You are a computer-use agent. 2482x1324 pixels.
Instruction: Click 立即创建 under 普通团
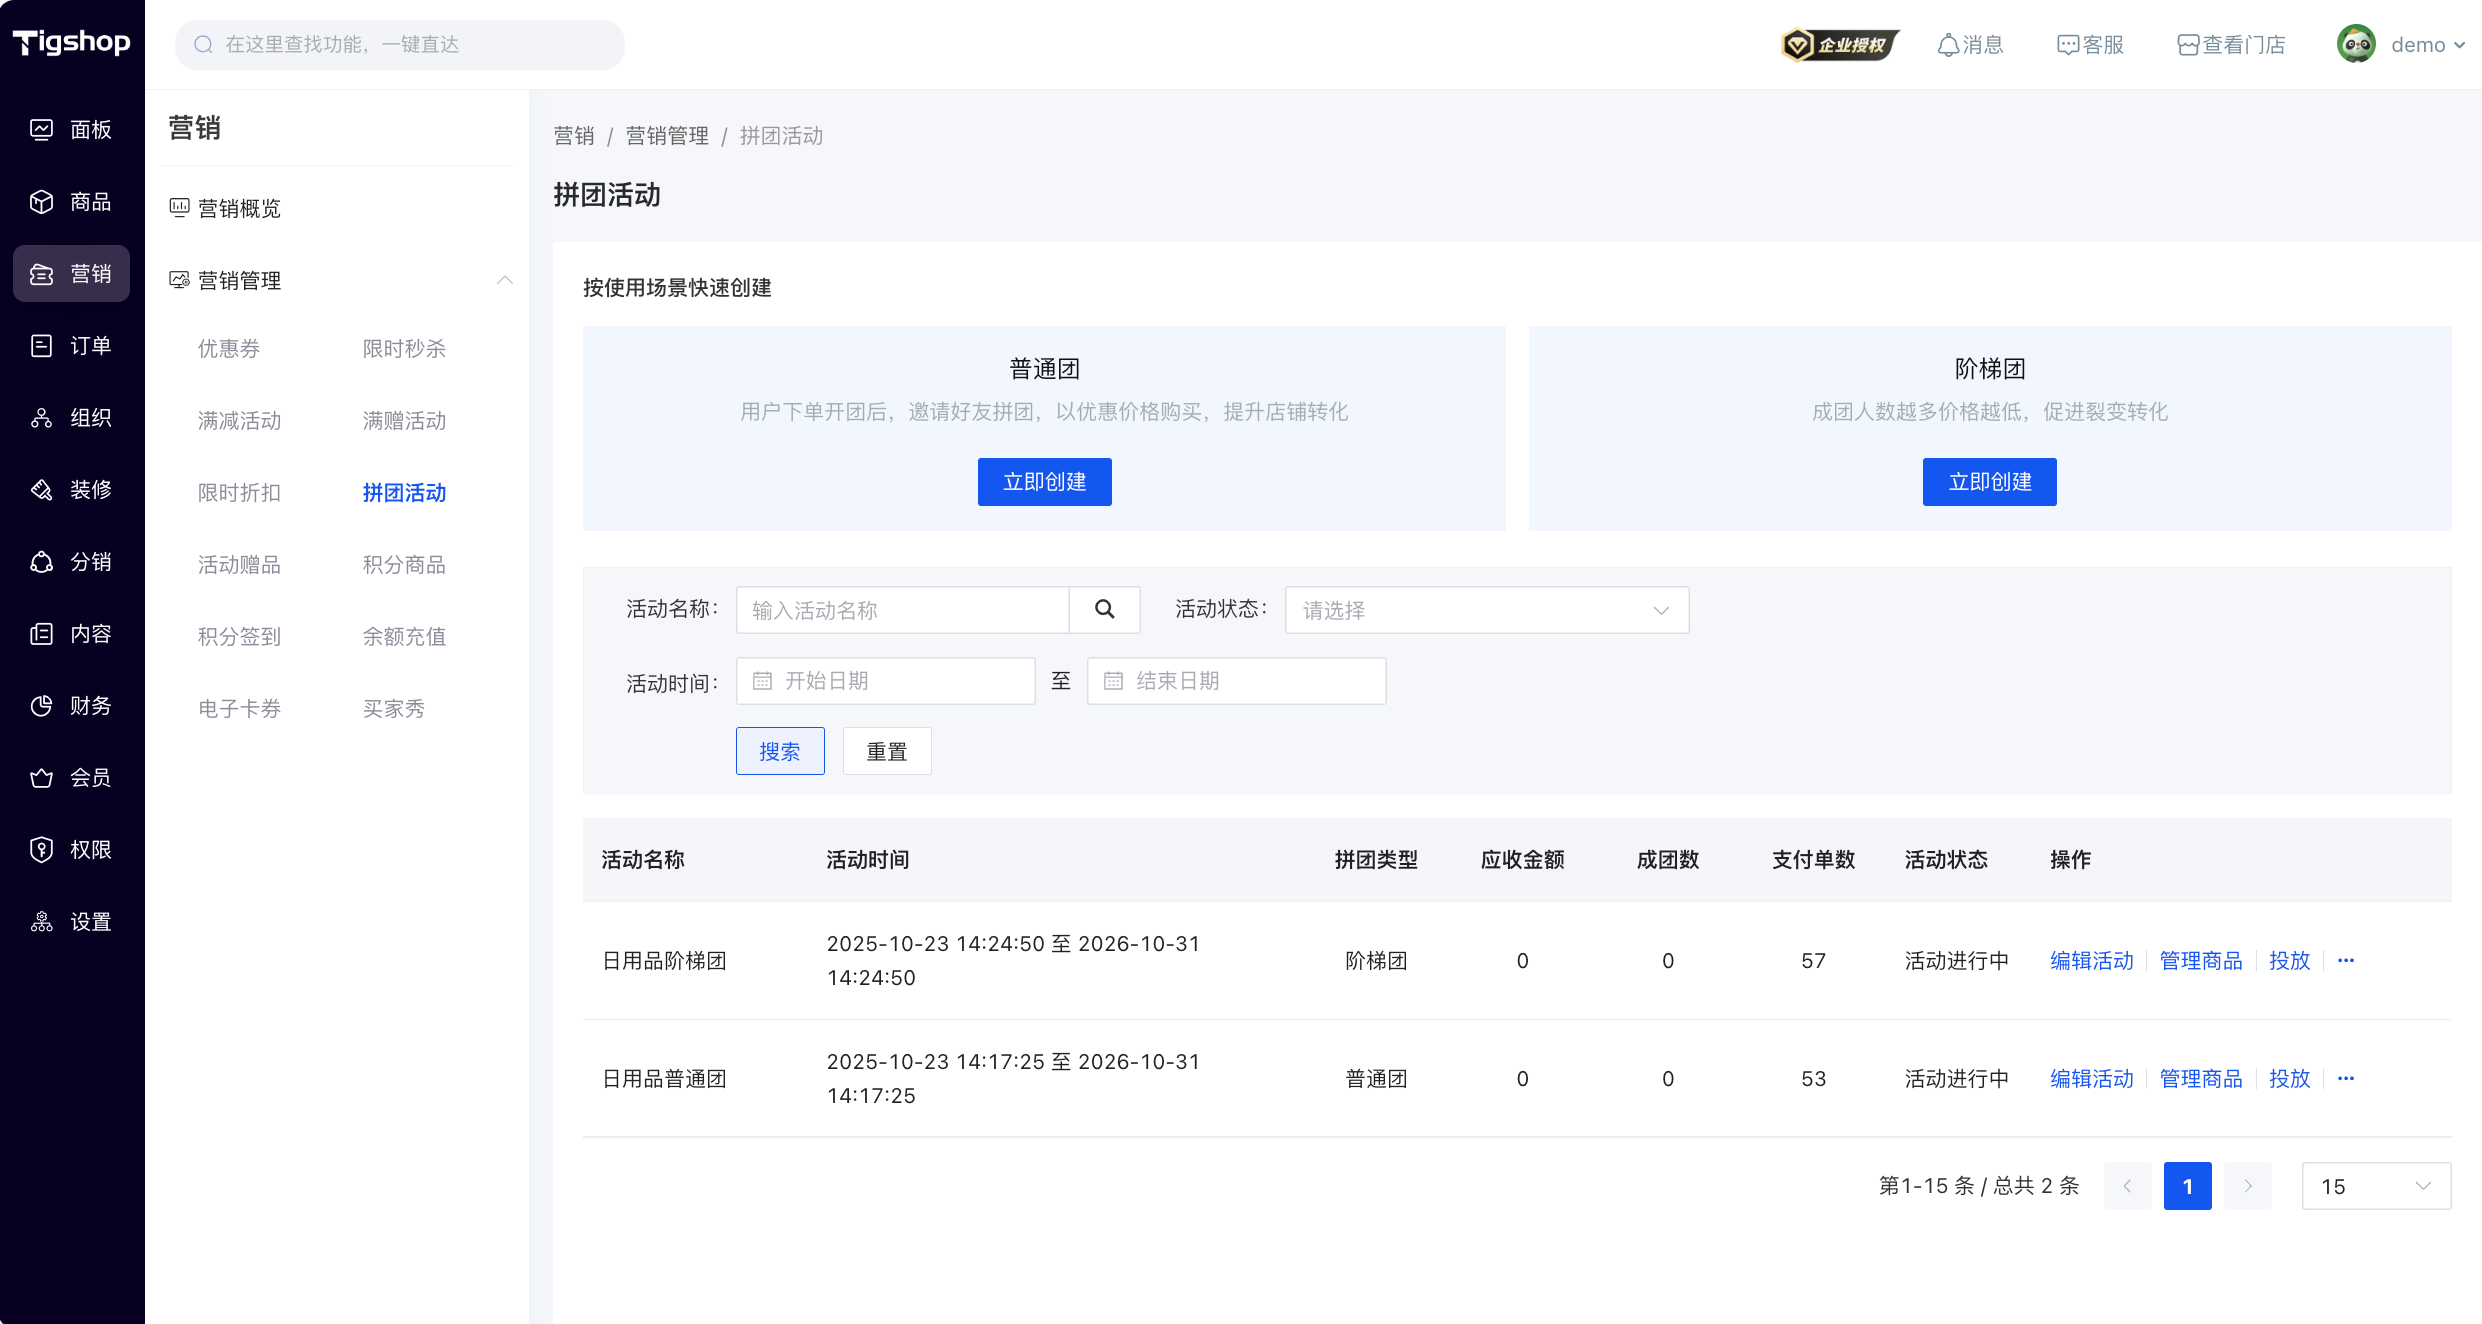click(1044, 482)
